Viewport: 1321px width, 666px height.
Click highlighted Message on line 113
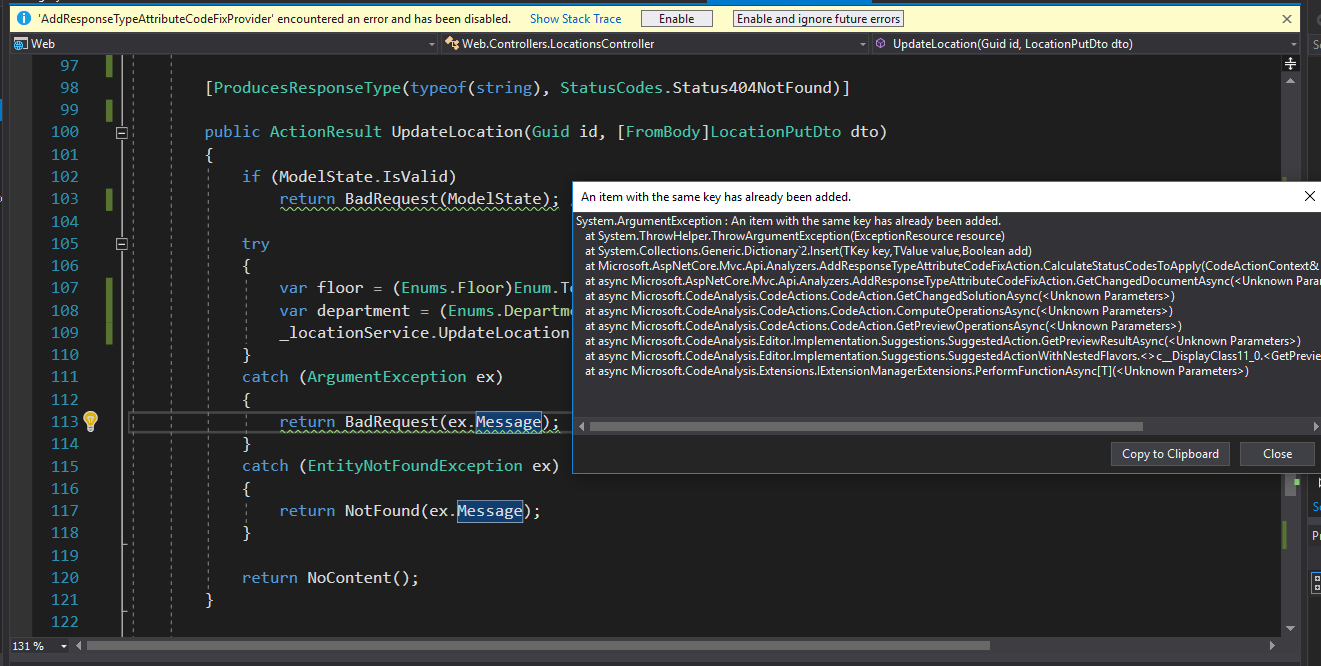tap(508, 421)
